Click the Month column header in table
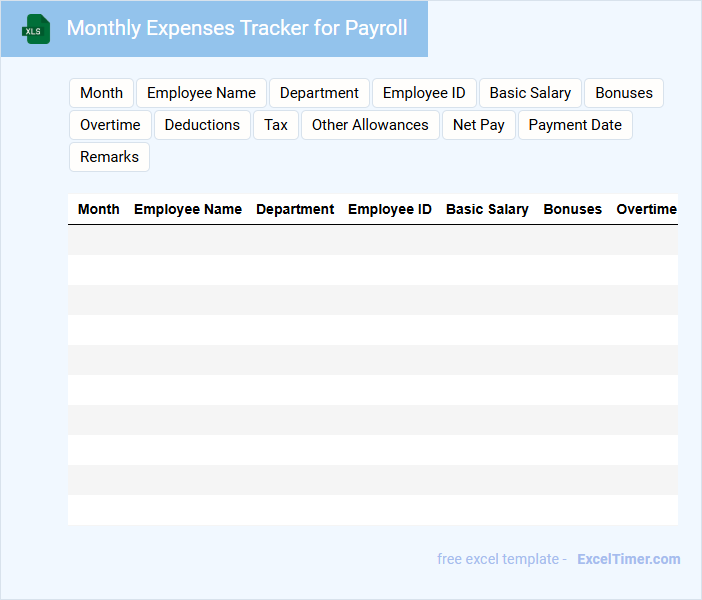 [x=98, y=209]
